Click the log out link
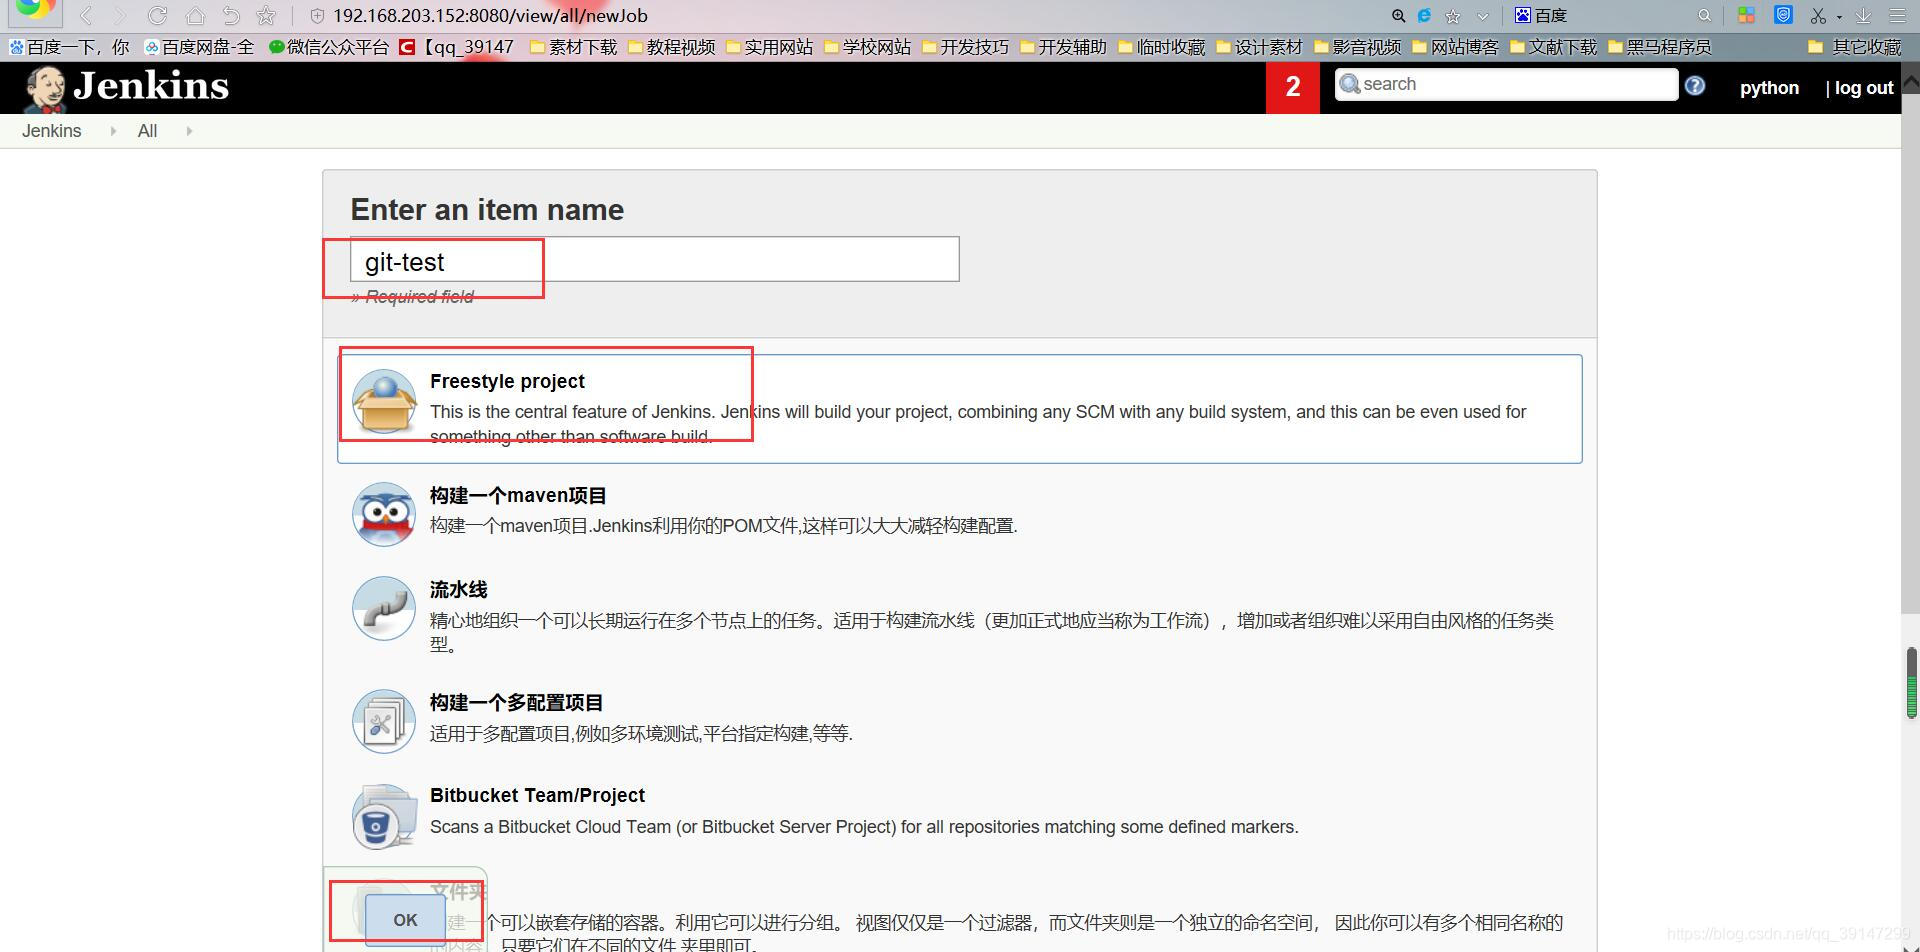This screenshot has width=1920, height=952. [1864, 87]
